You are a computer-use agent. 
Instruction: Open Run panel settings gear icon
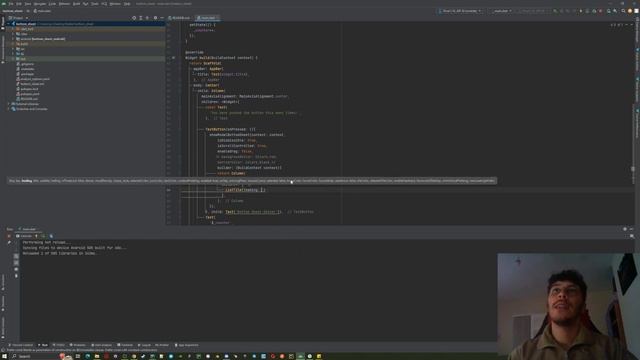625,229
